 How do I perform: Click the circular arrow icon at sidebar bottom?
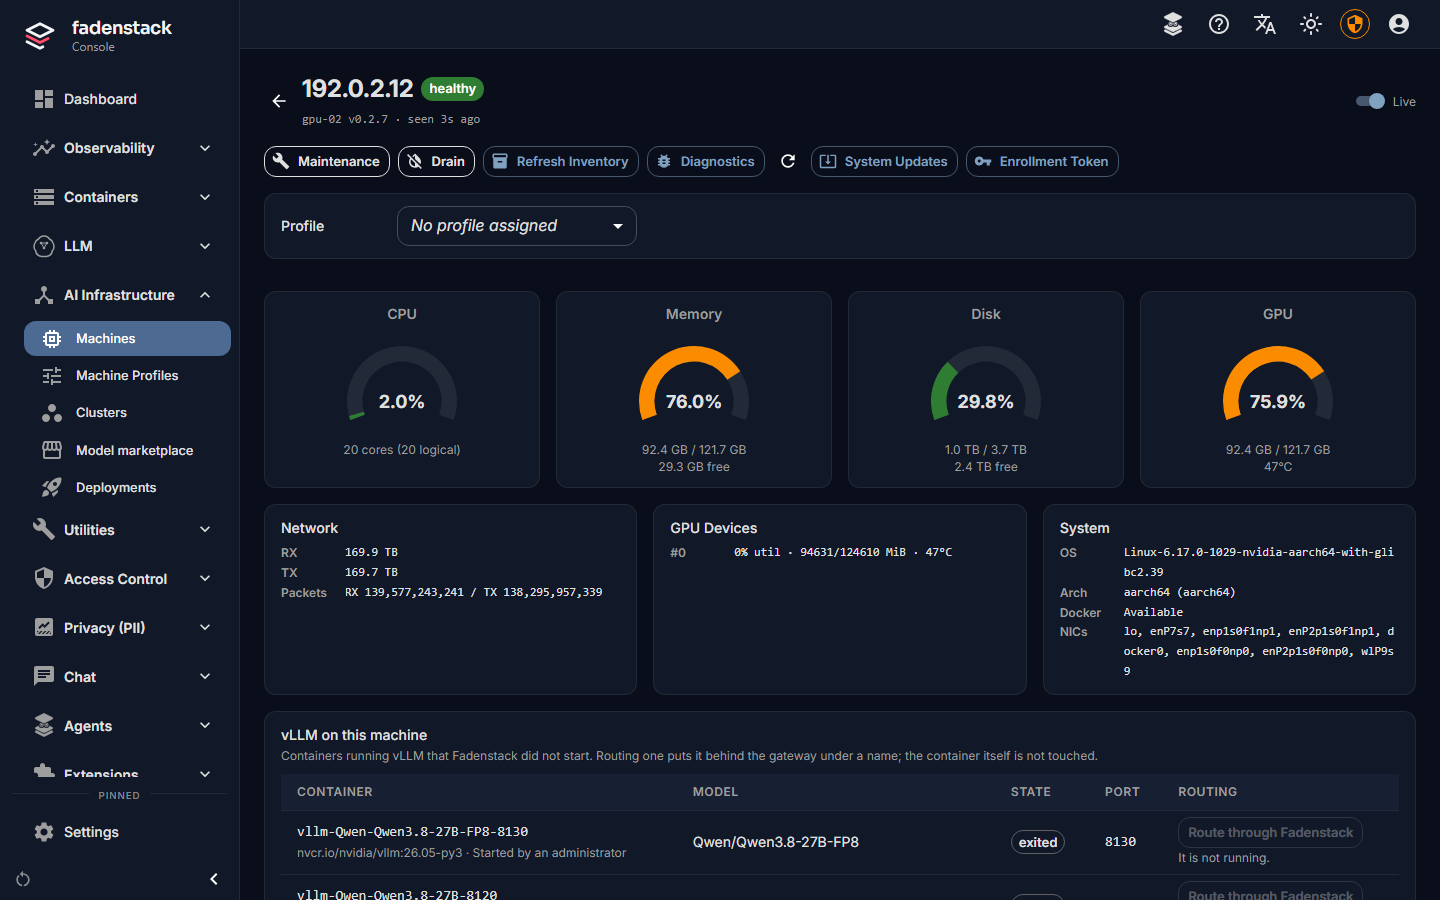pos(23,879)
